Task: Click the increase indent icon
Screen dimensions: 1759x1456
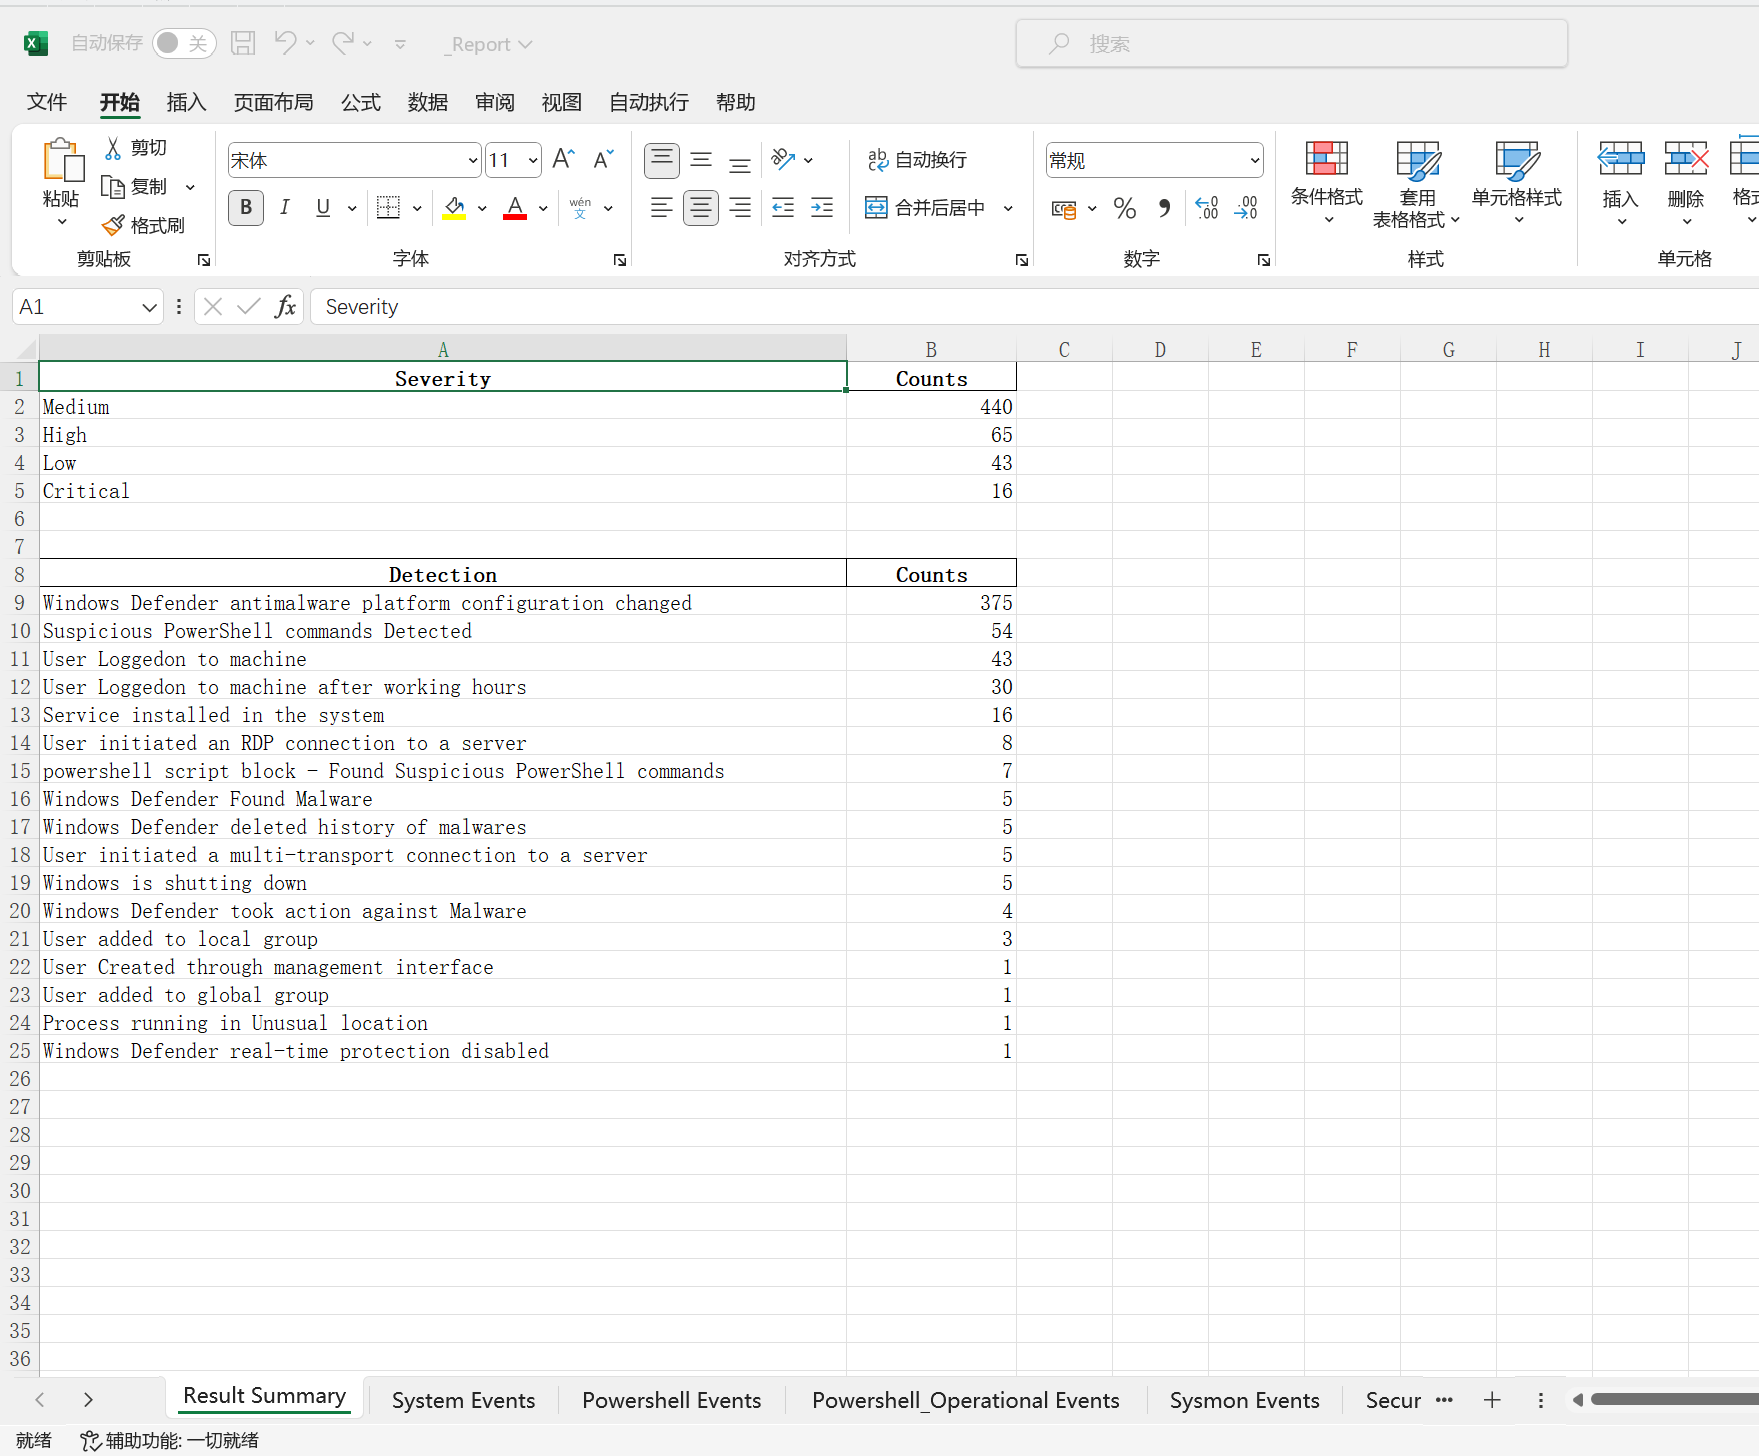Action: click(x=822, y=208)
